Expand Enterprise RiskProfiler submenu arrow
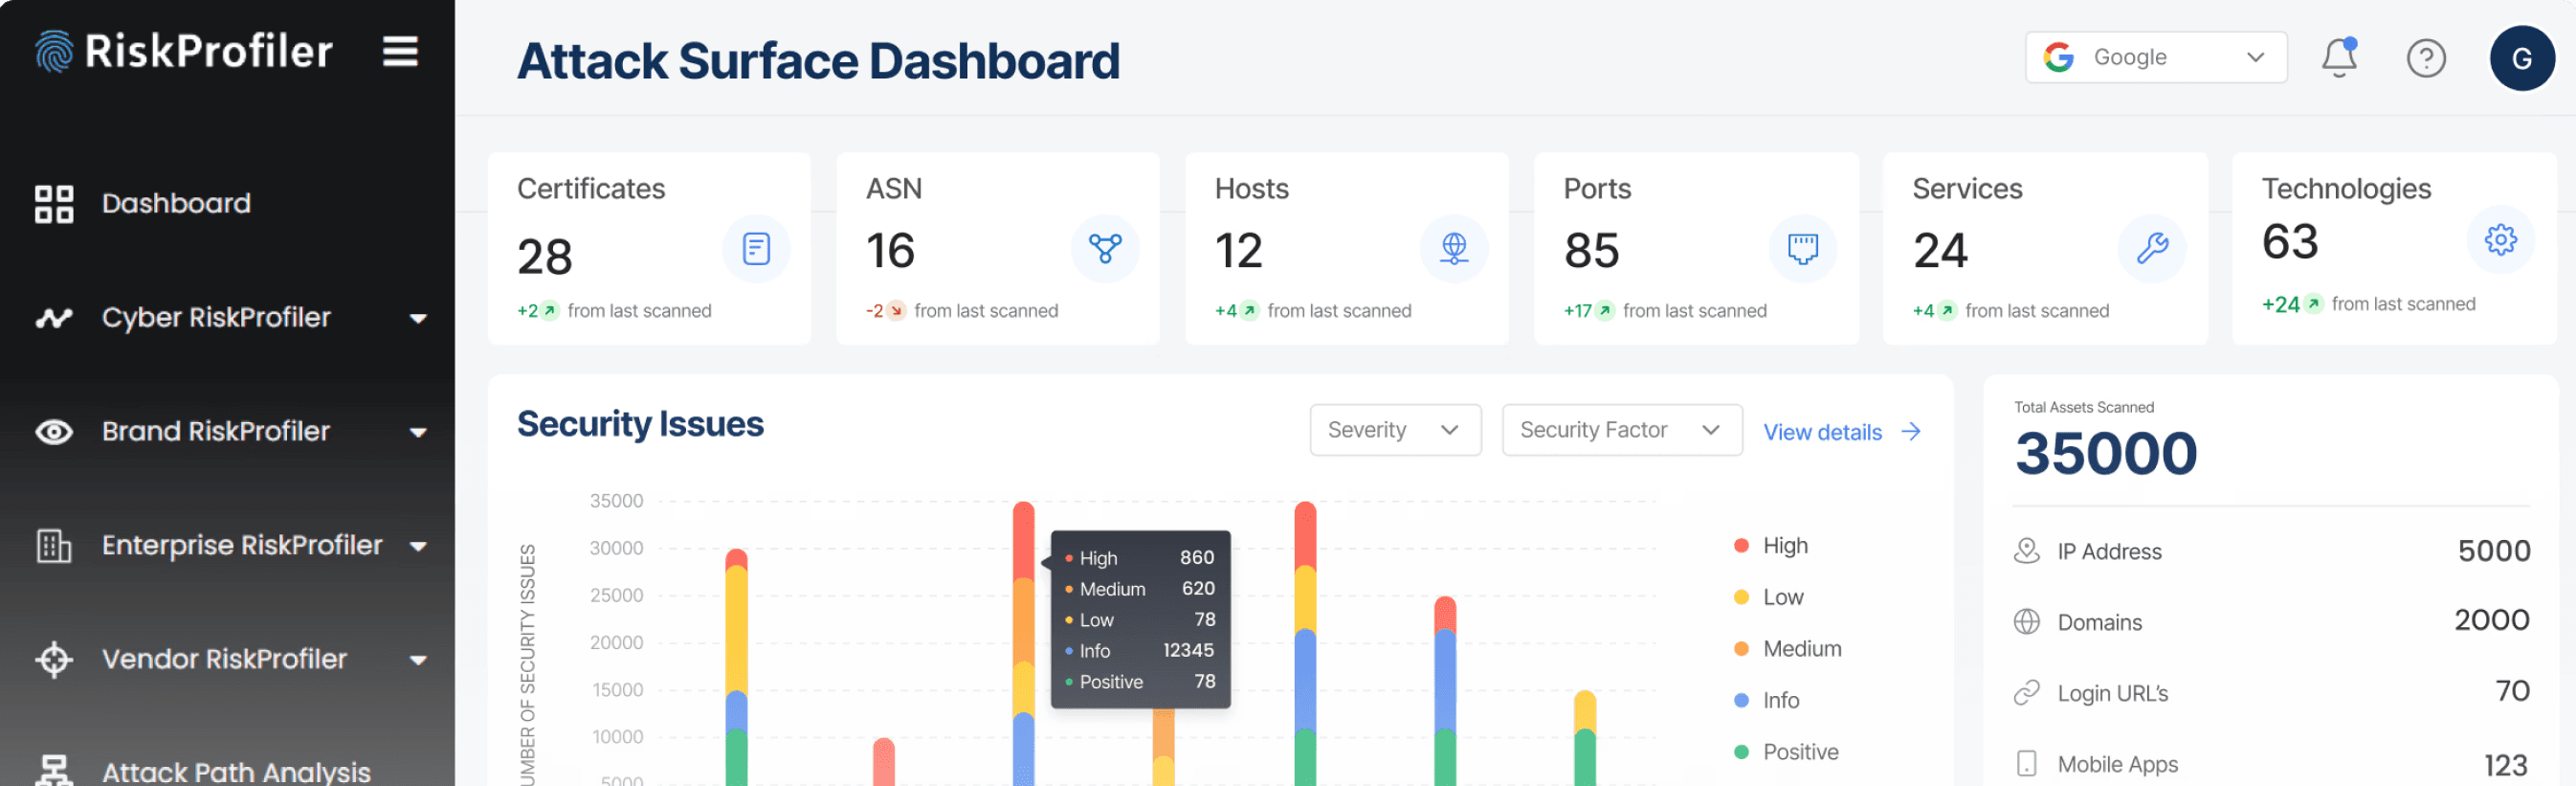The image size is (2576, 786). 419,547
